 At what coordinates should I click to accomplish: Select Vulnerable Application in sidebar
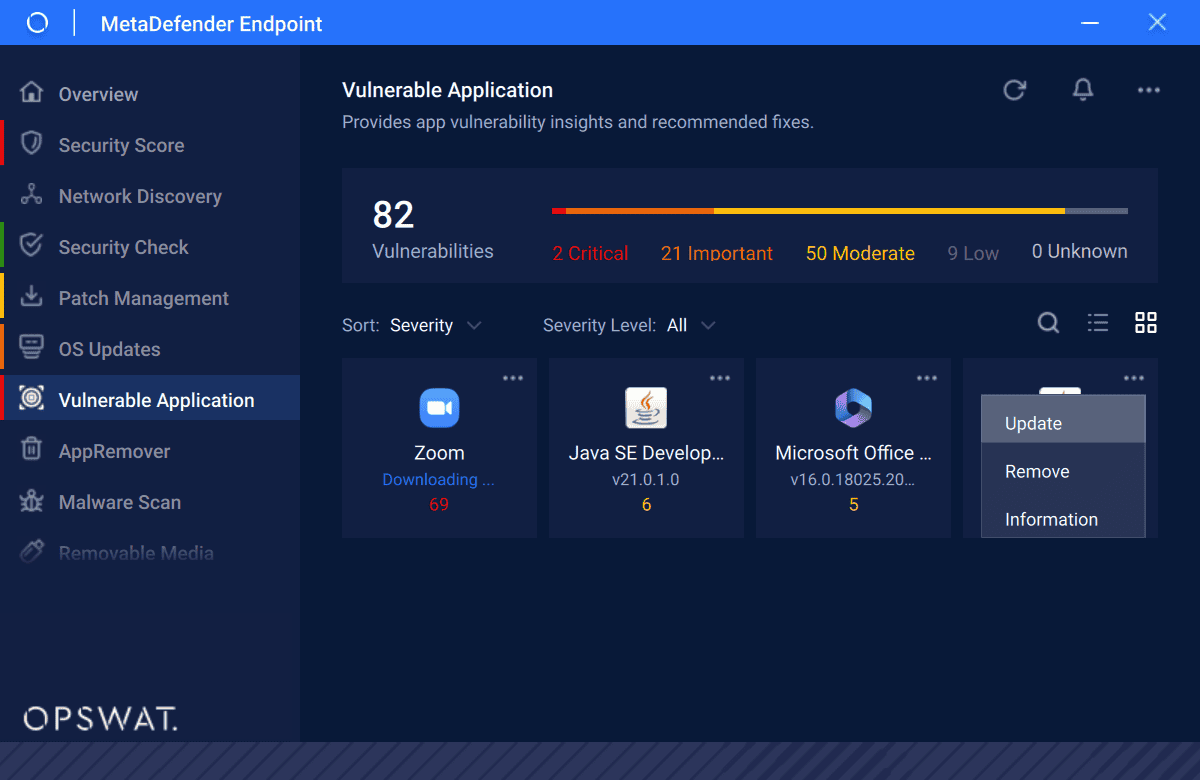[x=150, y=400]
